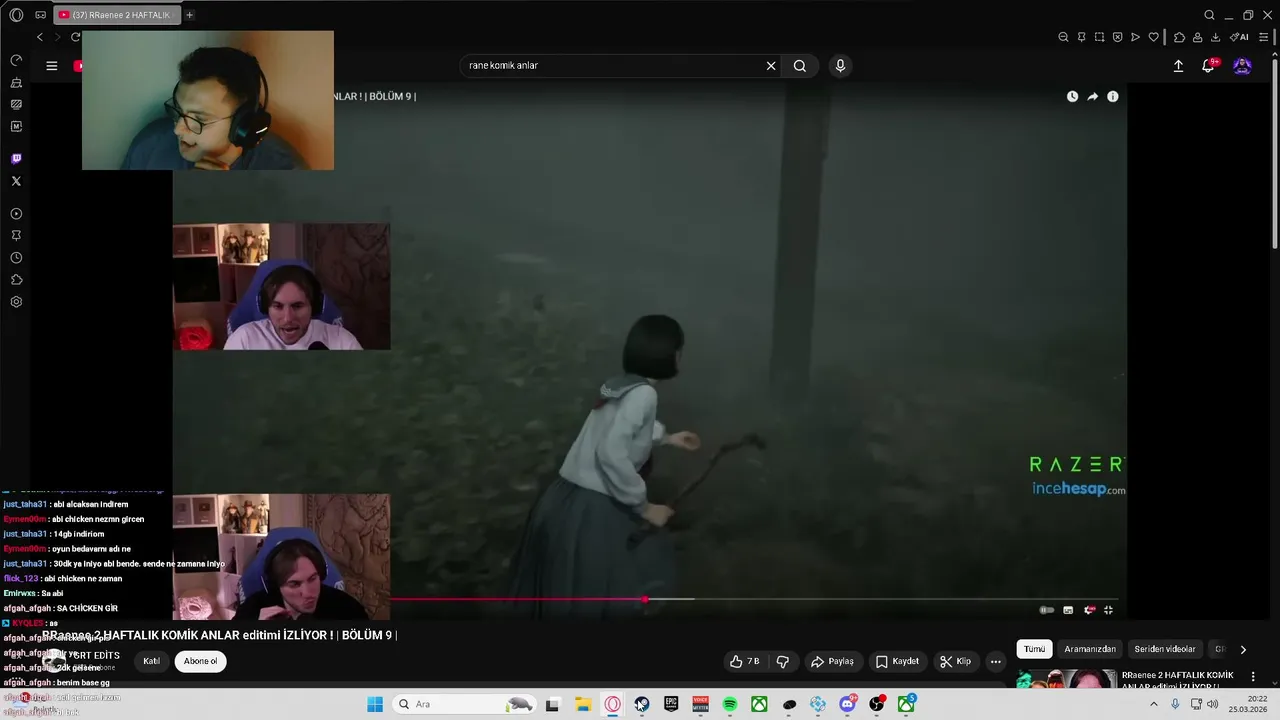
Task: Open GX Corner gamepad icon
Action: pyautogui.click(x=40, y=15)
